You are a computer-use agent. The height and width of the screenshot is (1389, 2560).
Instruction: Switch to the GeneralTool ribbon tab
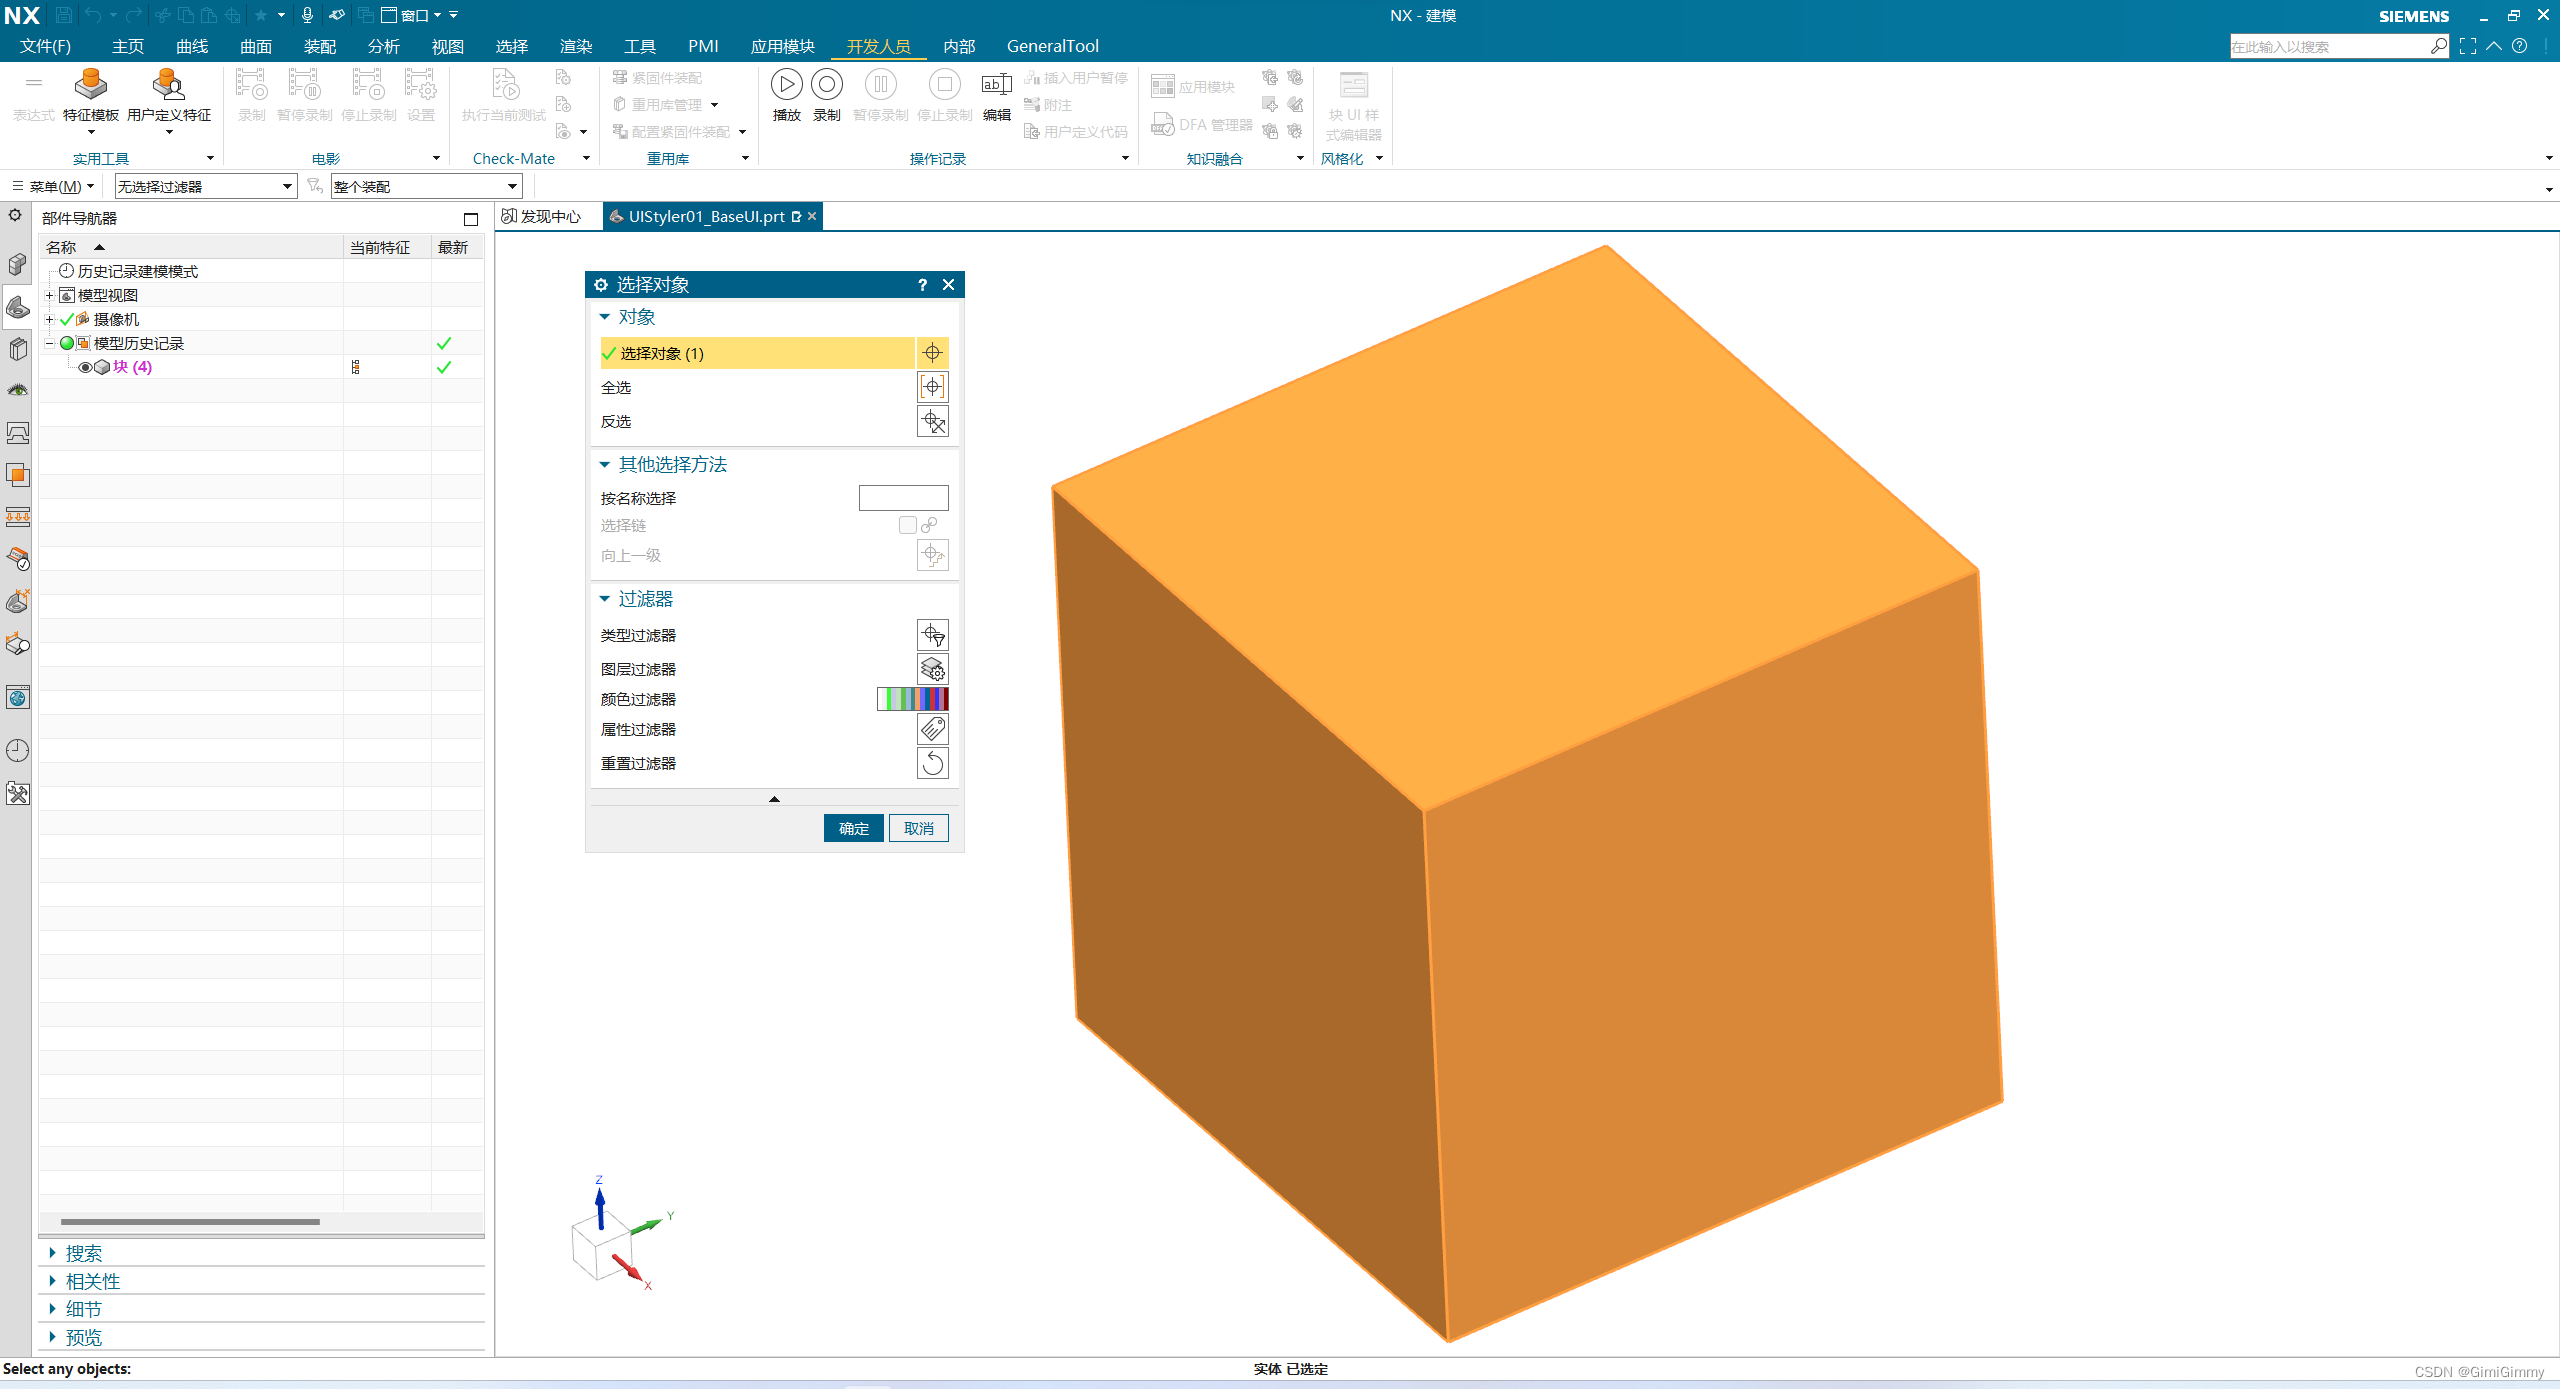click(x=1052, y=46)
